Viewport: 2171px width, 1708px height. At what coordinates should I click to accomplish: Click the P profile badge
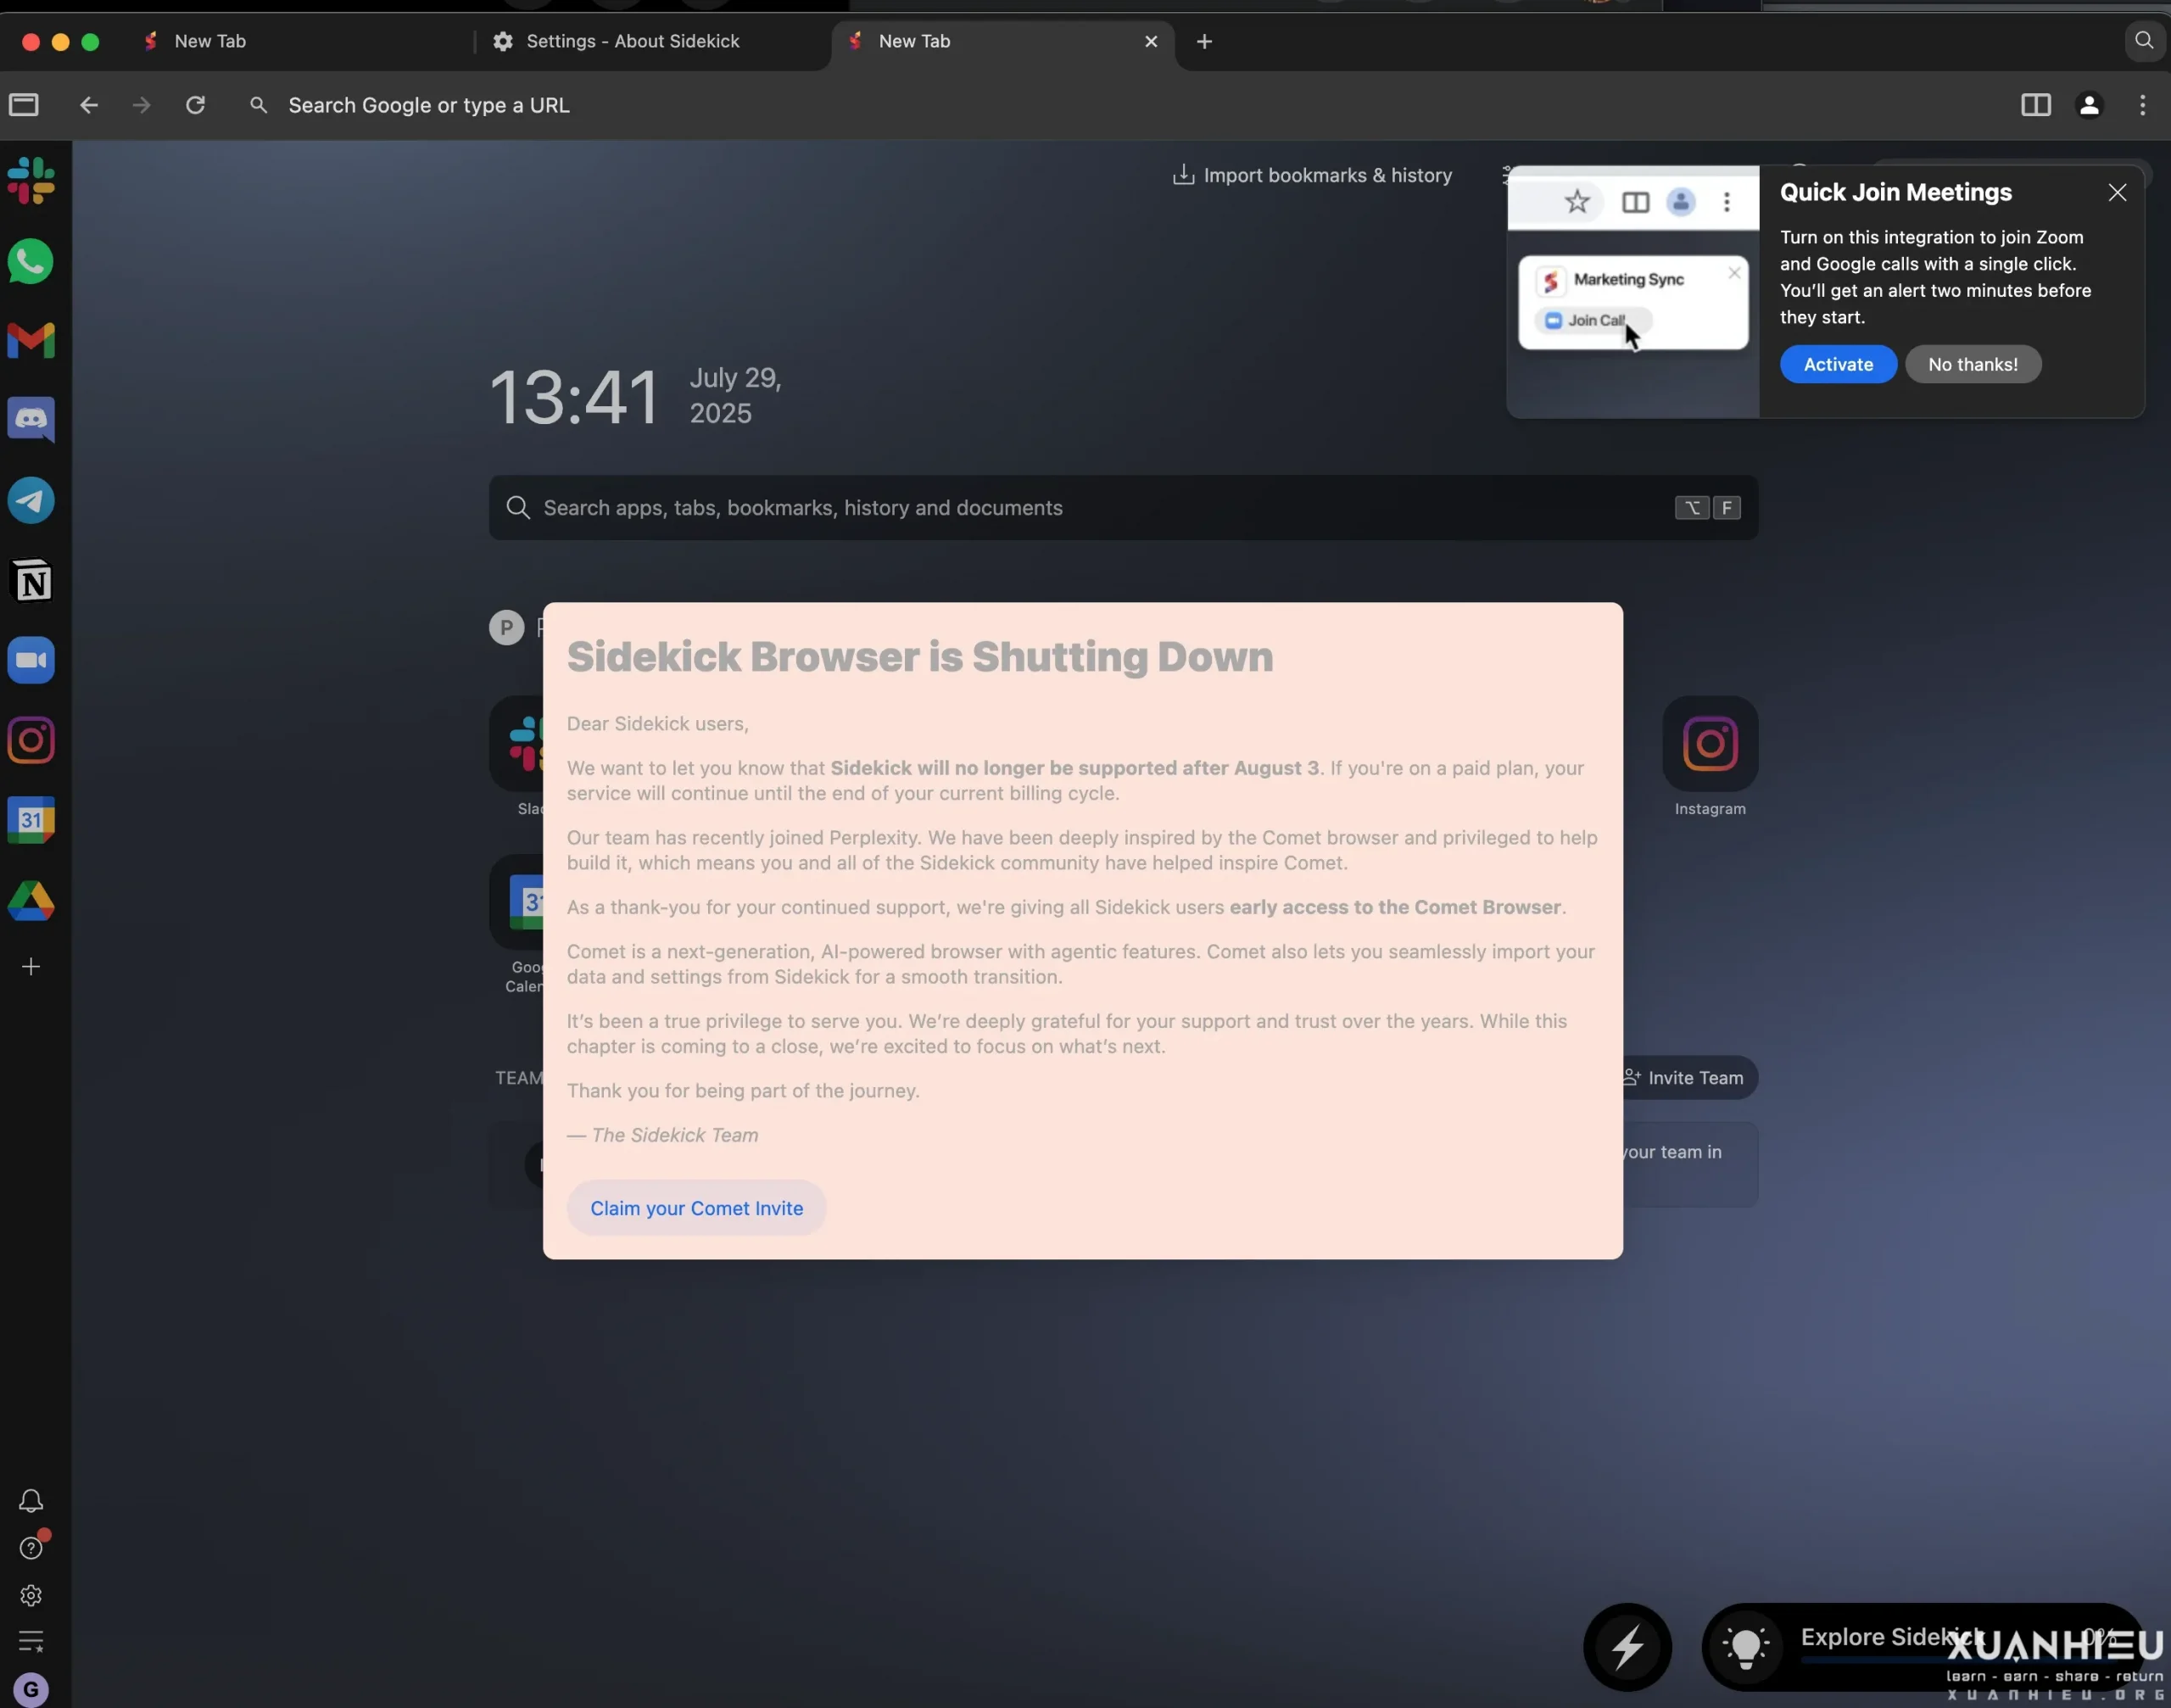coord(506,627)
